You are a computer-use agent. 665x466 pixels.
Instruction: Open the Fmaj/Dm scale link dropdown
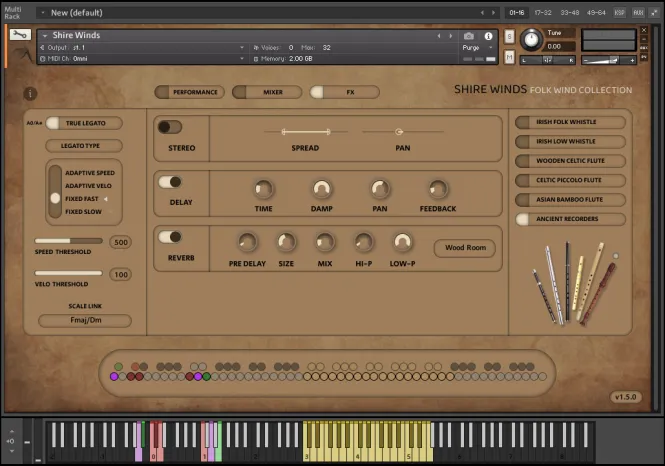84,321
